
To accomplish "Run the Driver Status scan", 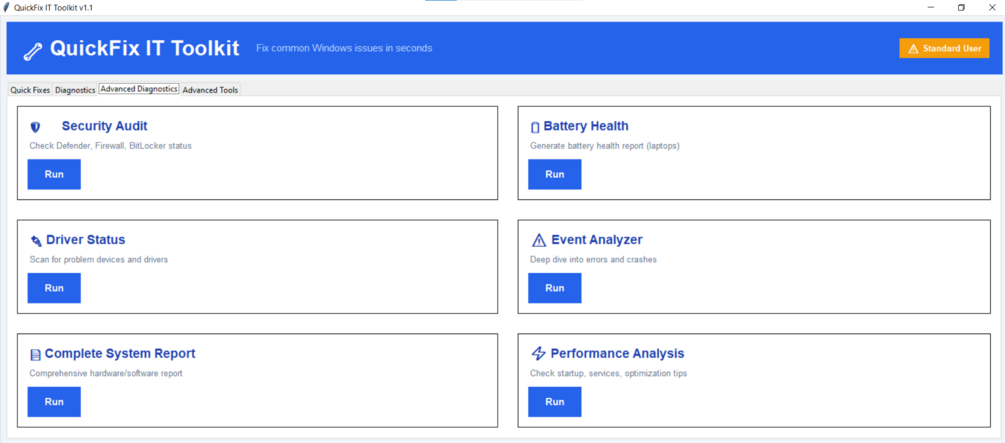I will [x=54, y=288].
